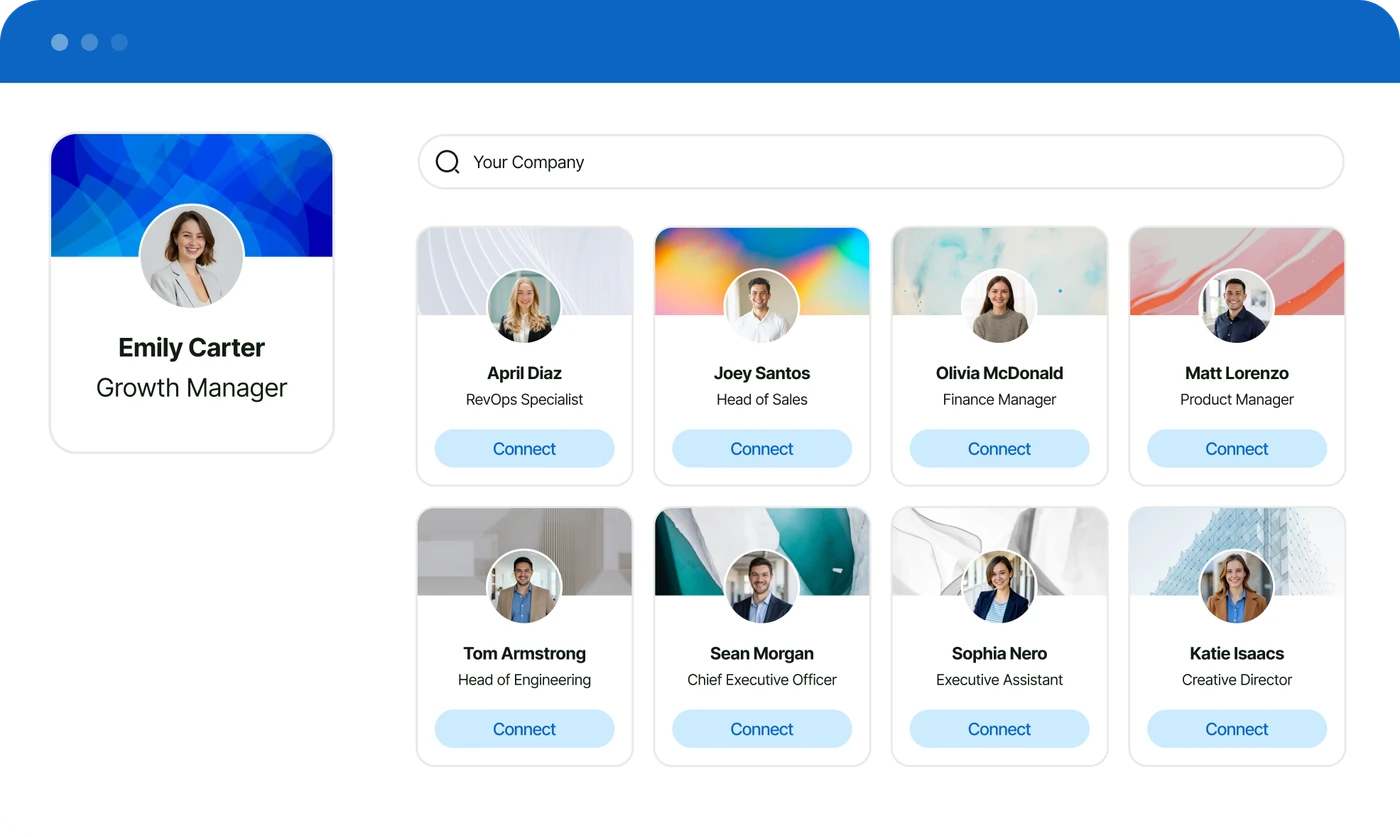Click the Product Manager job title
The height and width of the screenshot is (837, 1400).
pos(1237,399)
